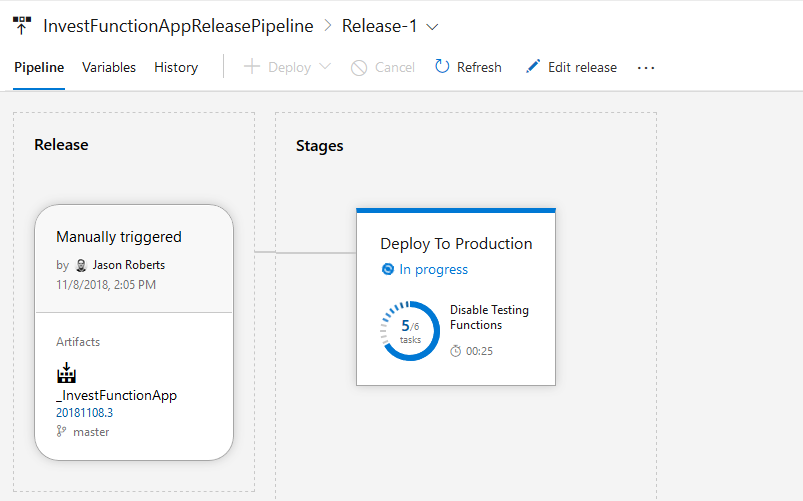Click the release pipeline icon beside the title
Screen dimensions: 803x501
pos(22,26)
